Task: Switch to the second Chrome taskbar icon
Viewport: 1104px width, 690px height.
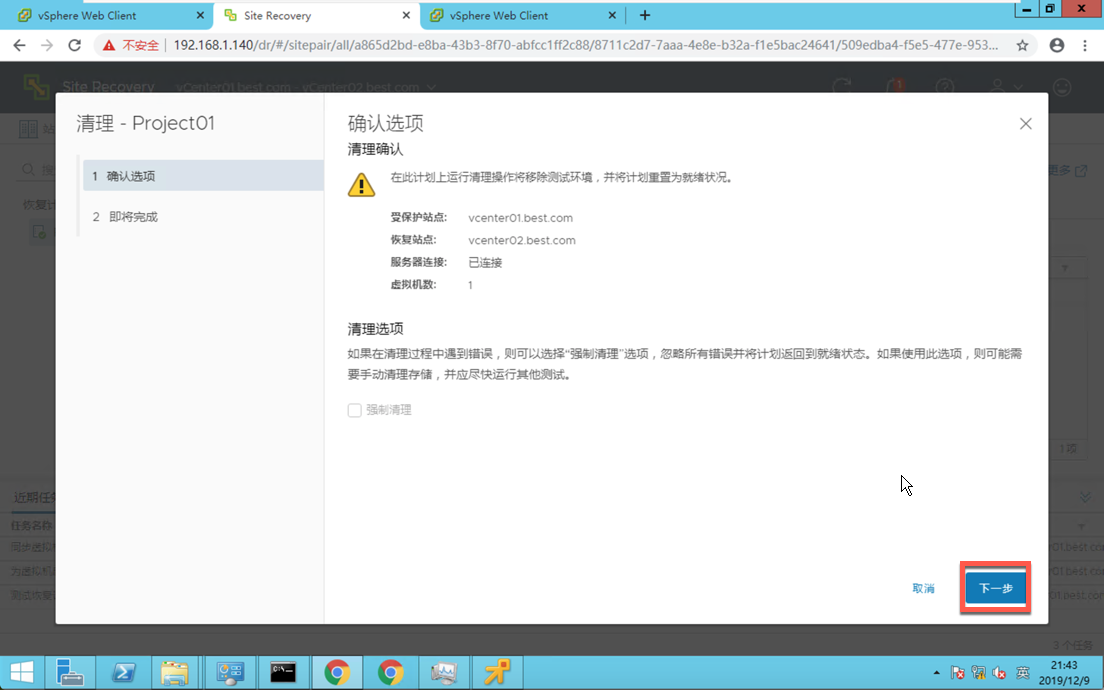Action: click(x=391, y=672)
